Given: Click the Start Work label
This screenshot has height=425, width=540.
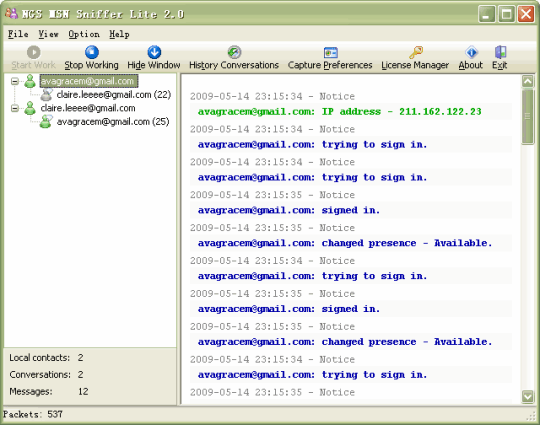Looking at the screenshot, I should pos(33,65).
